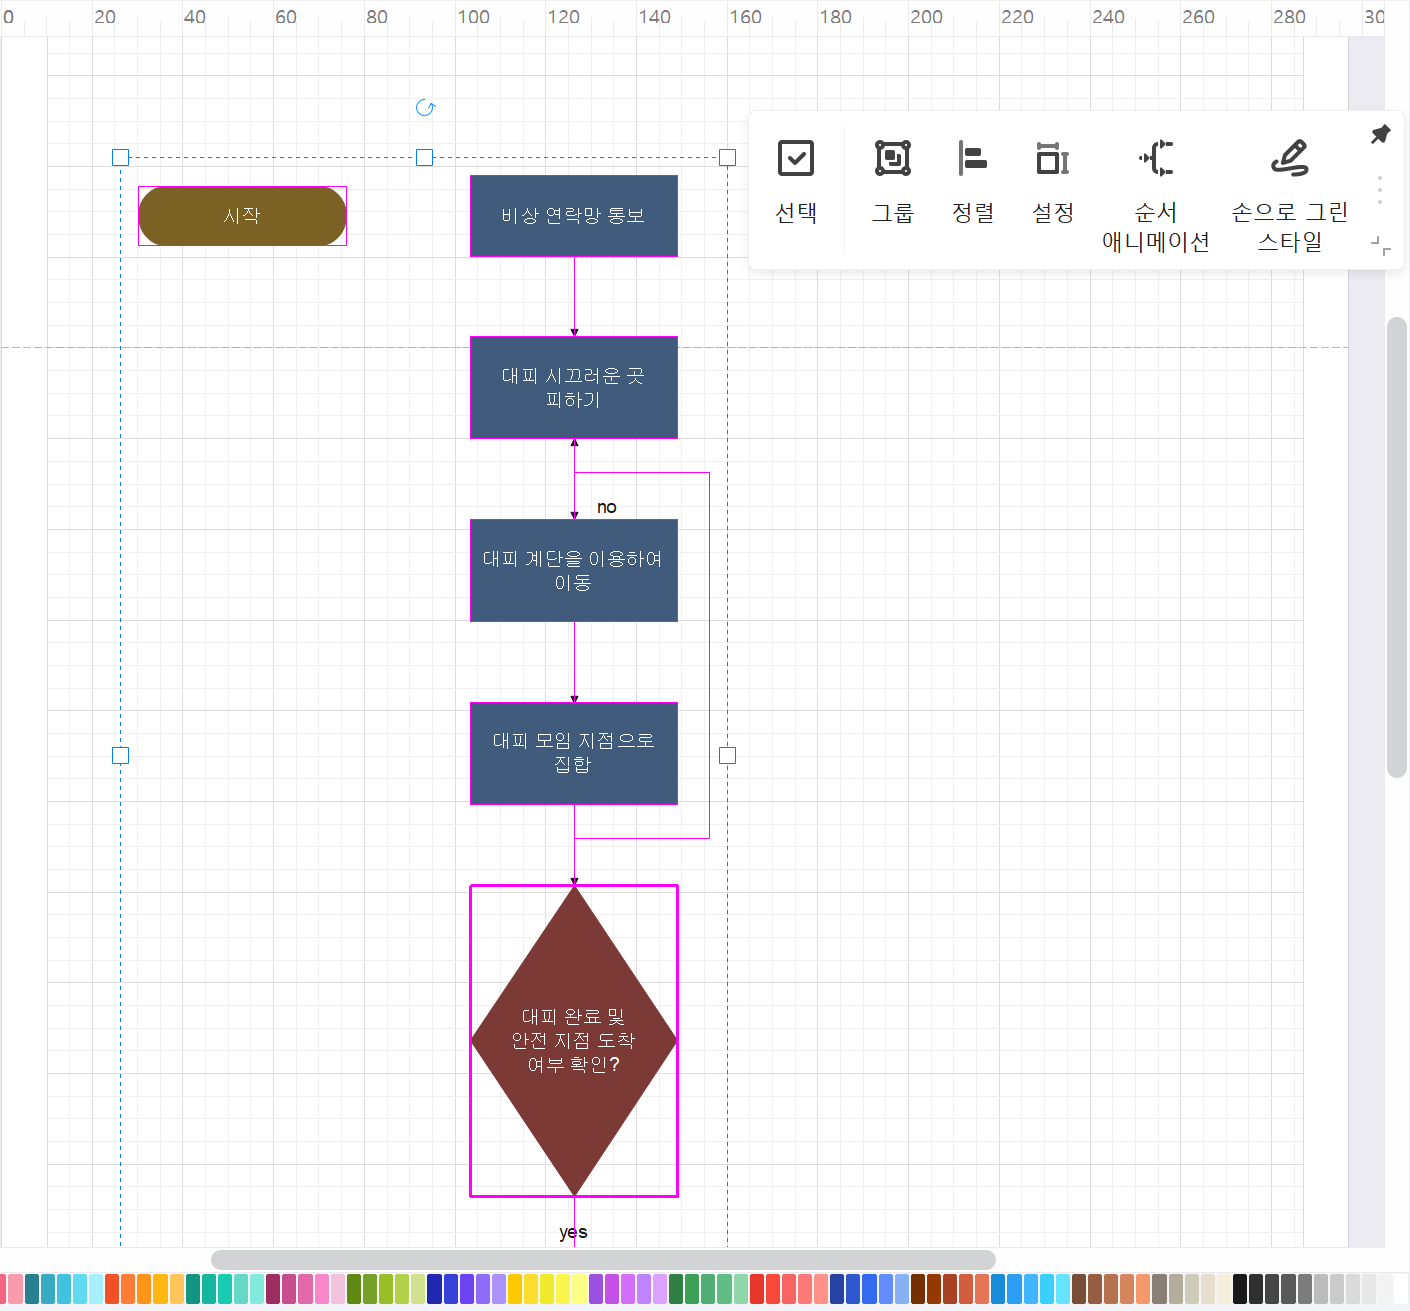
Task: Select the 비상 연락망 통보 process box
Action: pos(574,216)
